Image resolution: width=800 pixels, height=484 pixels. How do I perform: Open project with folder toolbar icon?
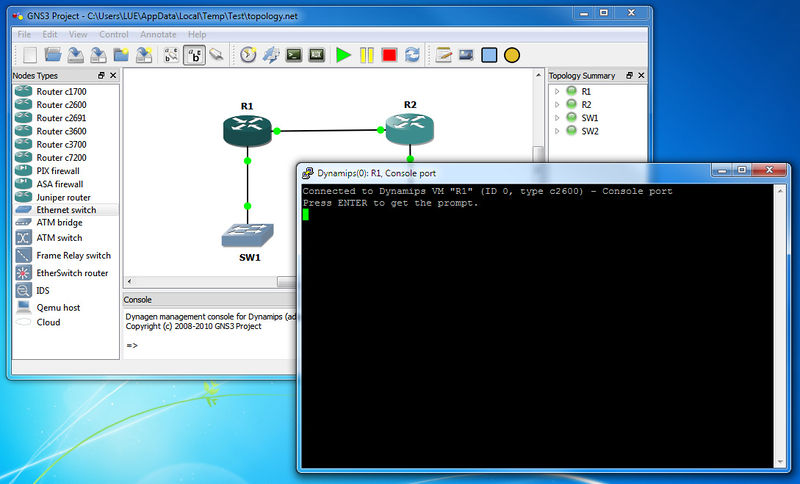pos(53,55)
